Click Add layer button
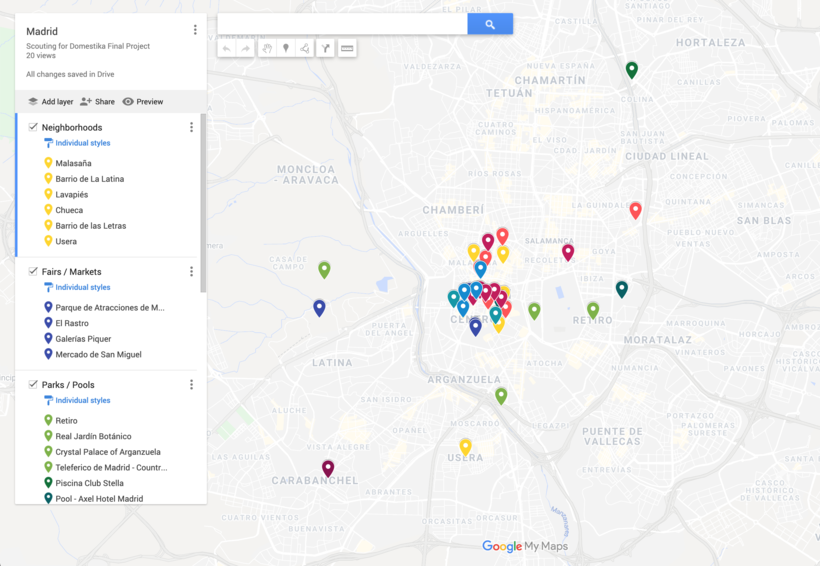 tap(51, 101)
